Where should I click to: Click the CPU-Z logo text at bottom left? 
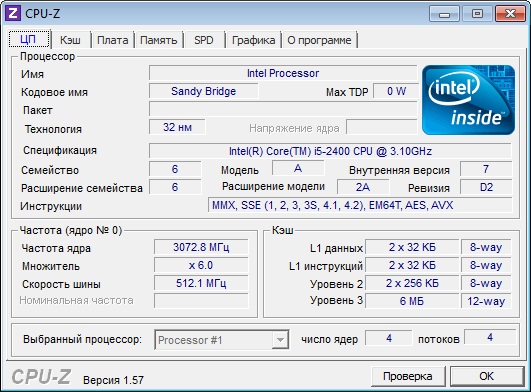point(41,376)
